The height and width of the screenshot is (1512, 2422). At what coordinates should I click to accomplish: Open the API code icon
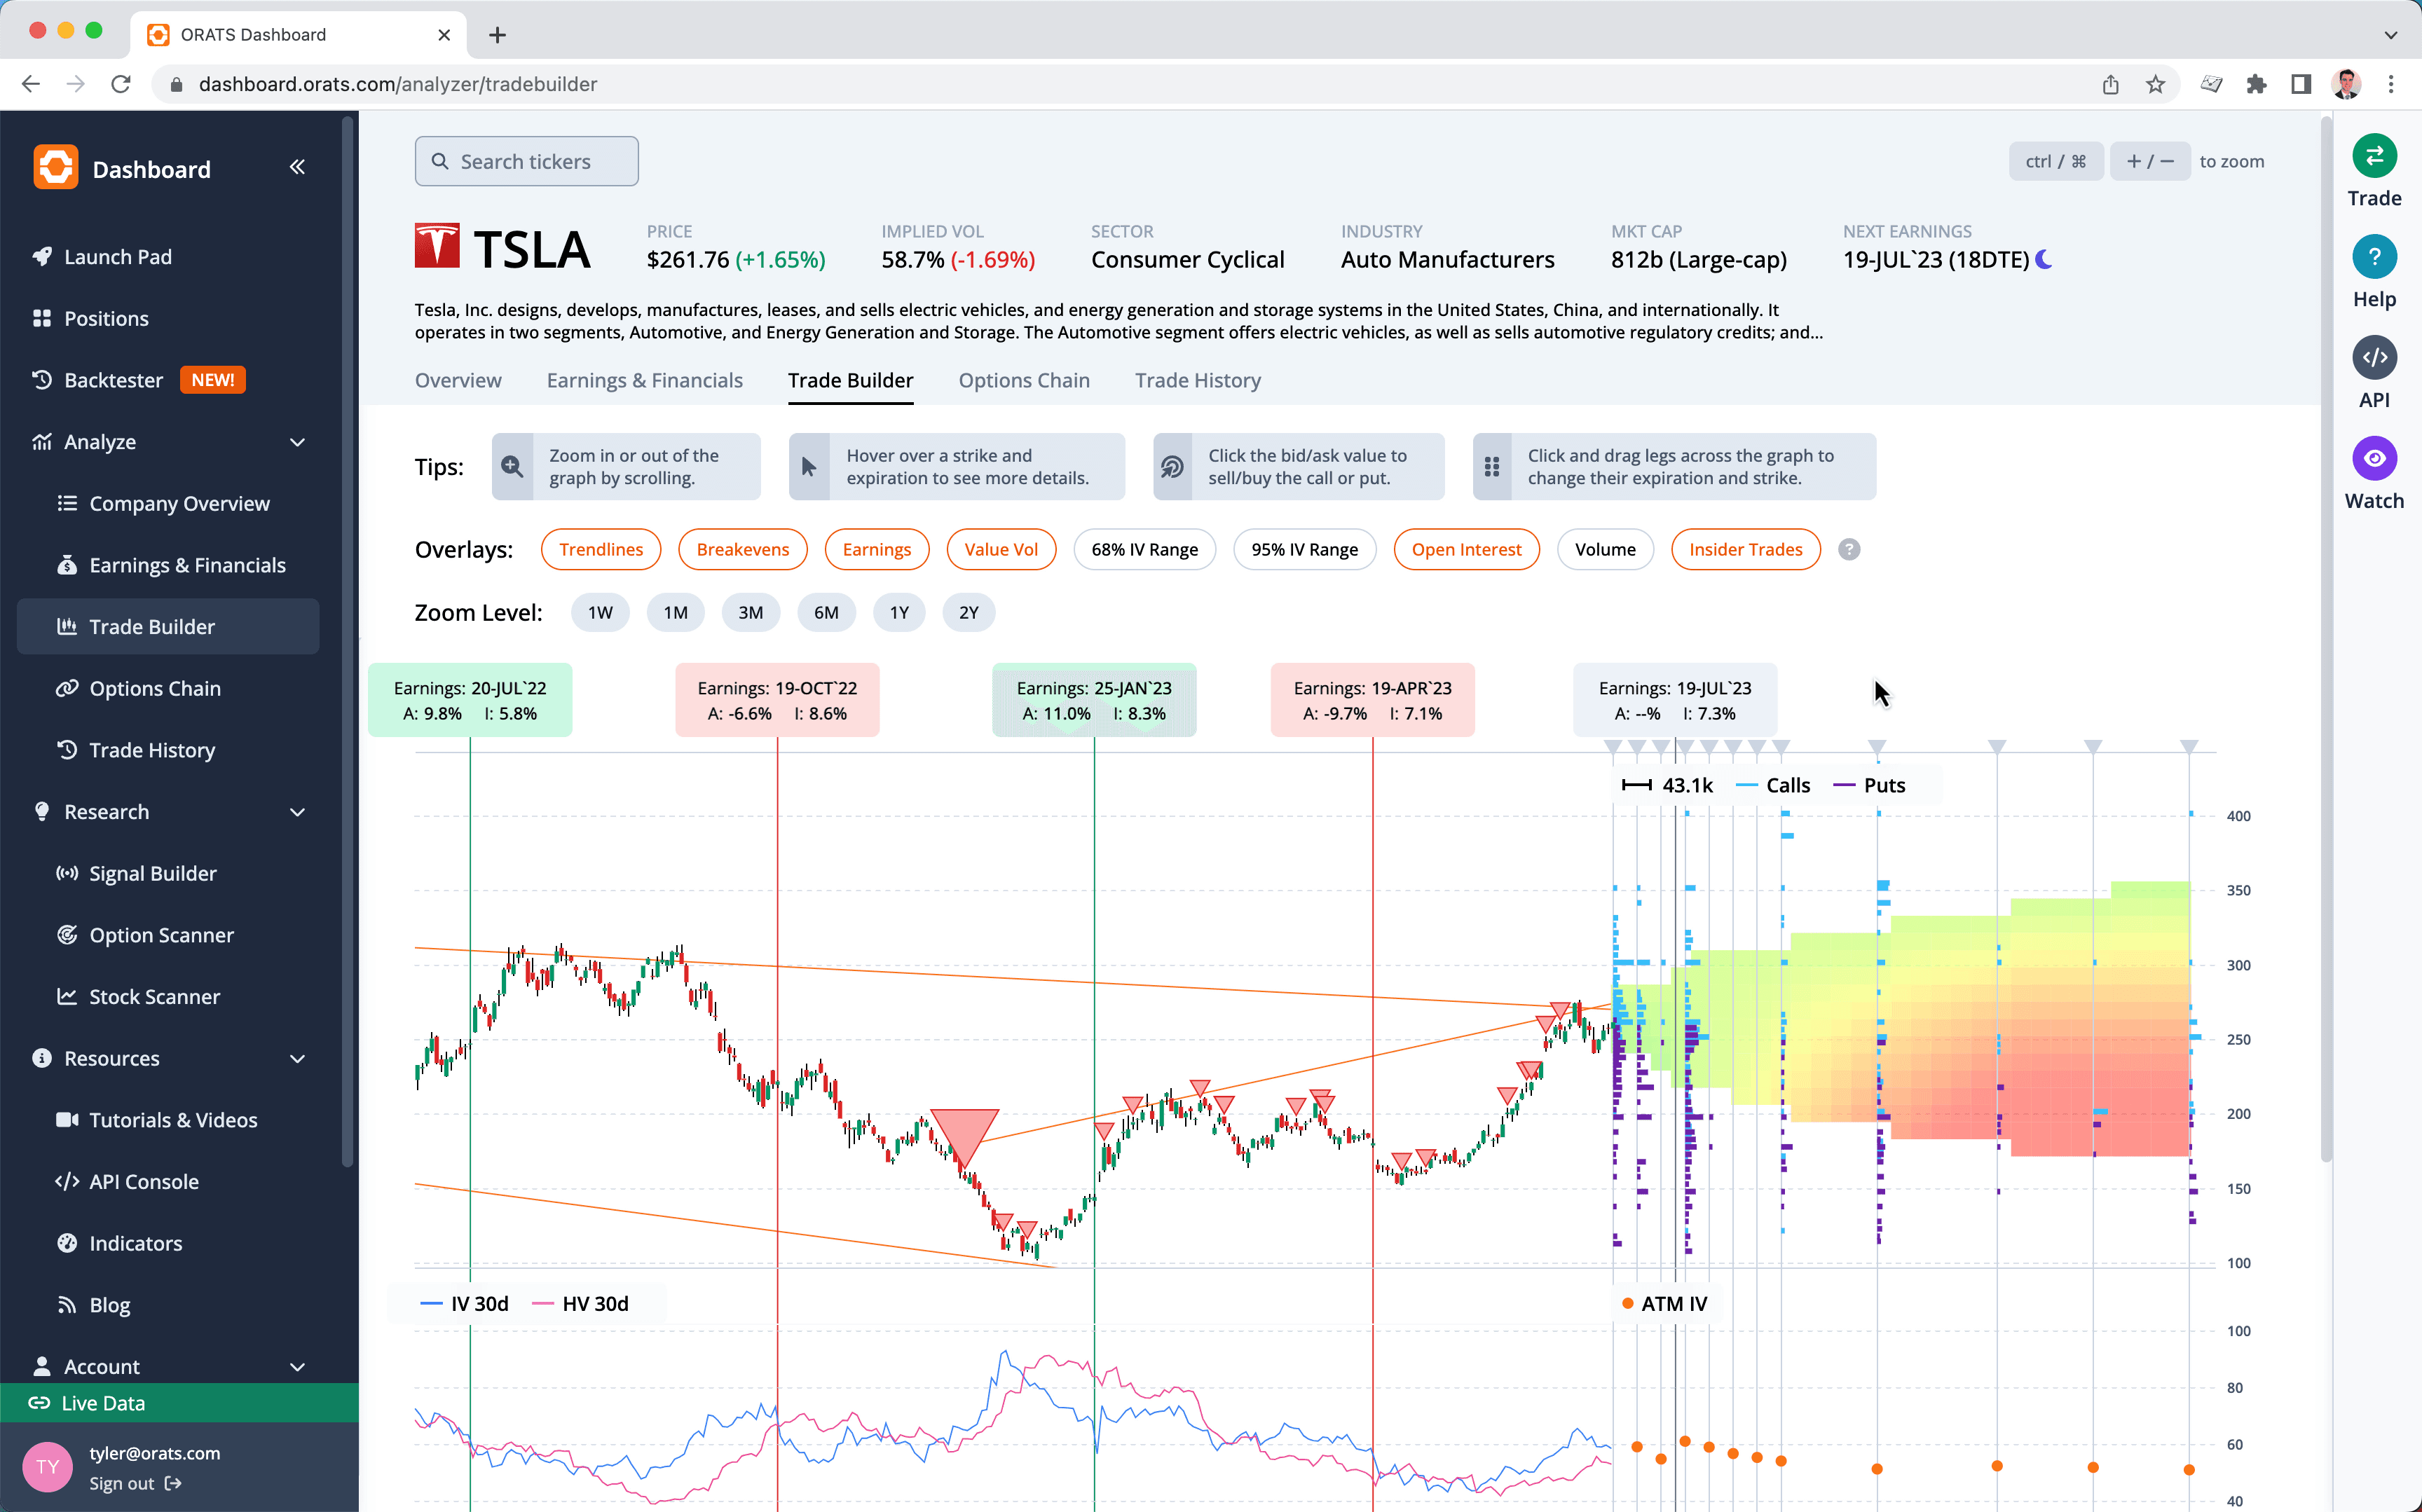[2374, 358]
